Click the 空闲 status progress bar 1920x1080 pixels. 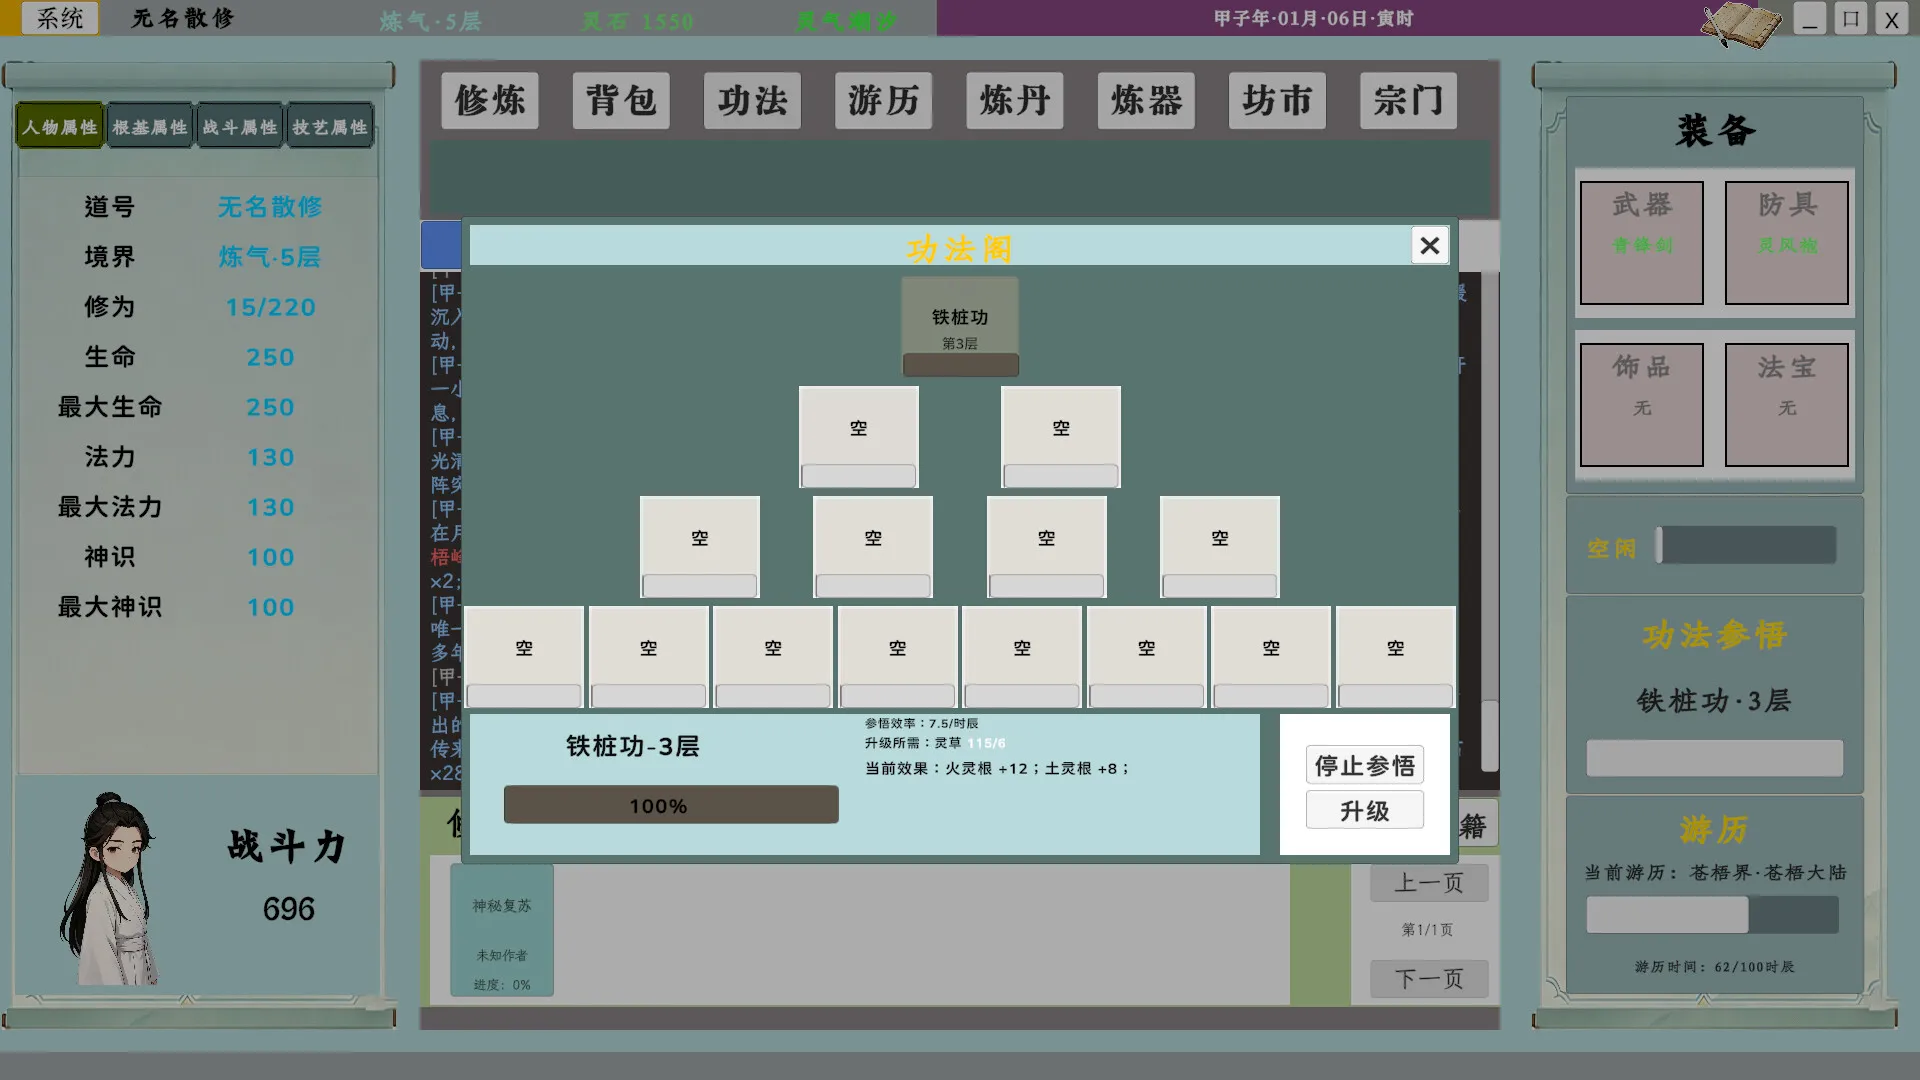coord(1746,546)
